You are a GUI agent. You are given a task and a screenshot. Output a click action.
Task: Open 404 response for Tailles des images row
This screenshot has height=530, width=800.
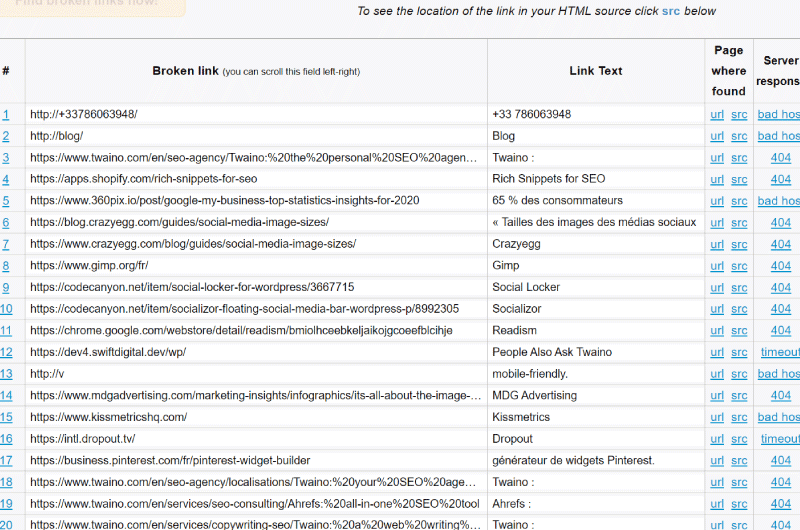pos(781,223)
